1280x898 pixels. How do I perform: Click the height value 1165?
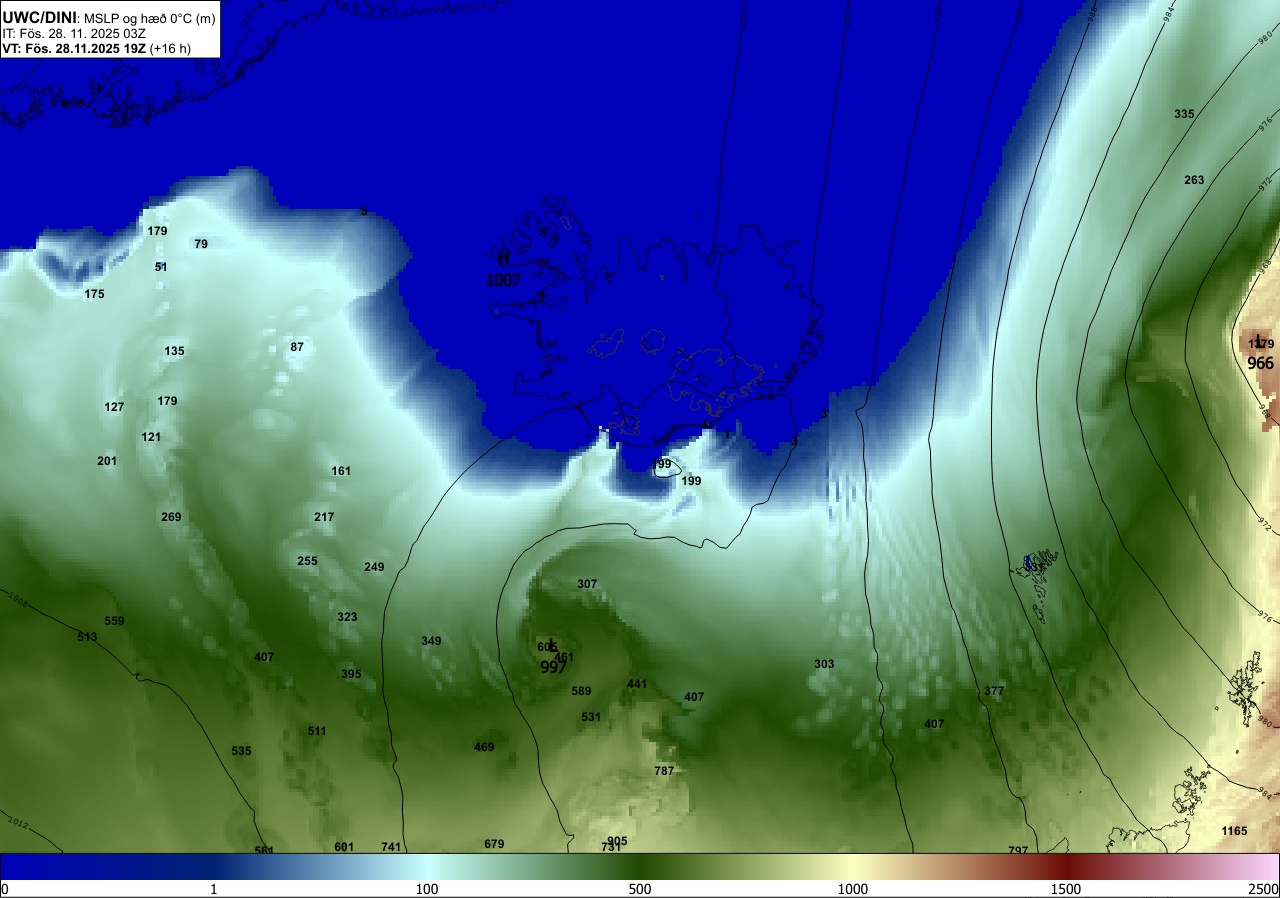click(1234, 831)
